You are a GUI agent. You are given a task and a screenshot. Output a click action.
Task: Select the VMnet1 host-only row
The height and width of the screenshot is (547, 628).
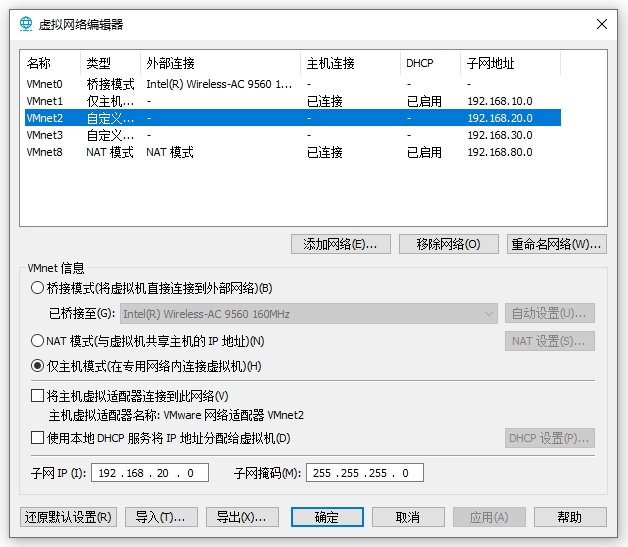[x=45, y=101]
